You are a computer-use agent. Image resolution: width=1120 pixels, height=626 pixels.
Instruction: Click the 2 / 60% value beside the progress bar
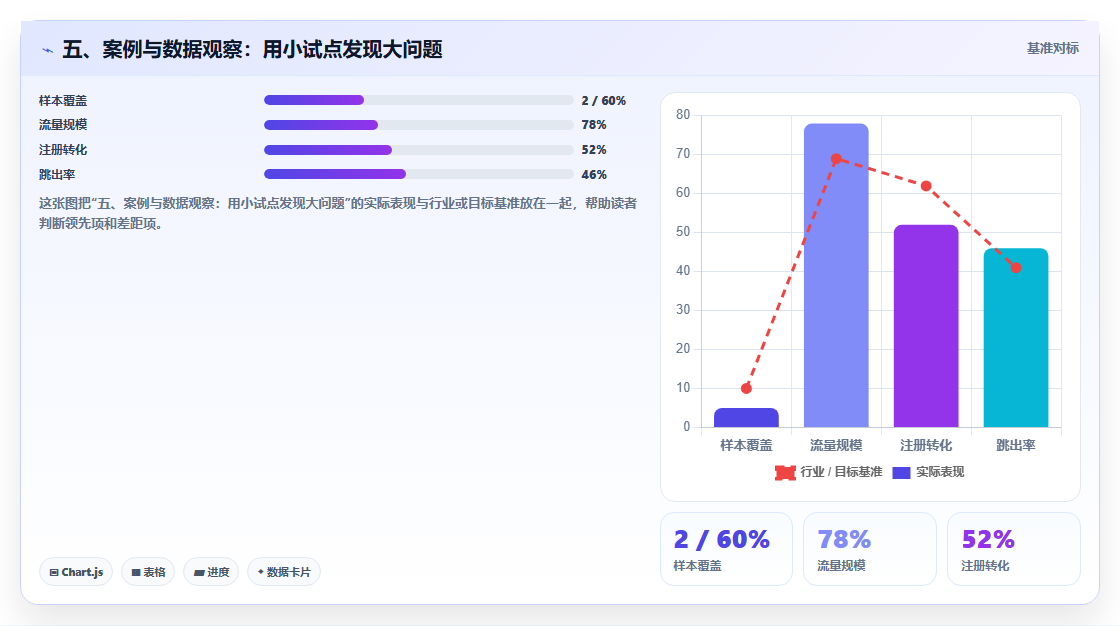[x=604, y=101]
